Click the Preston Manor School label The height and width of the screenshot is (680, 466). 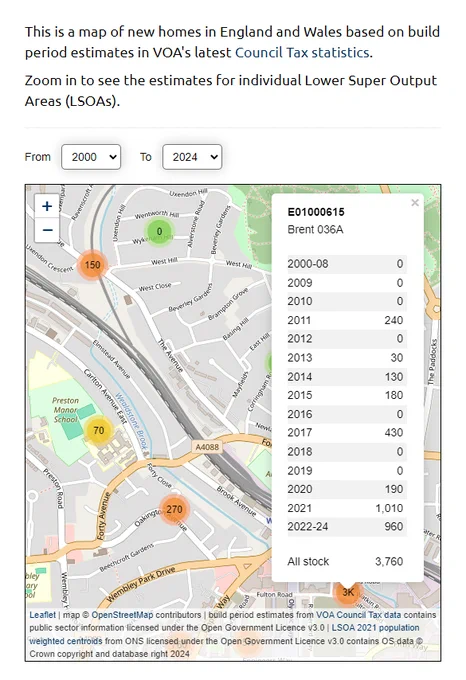(x=66, y=410)
